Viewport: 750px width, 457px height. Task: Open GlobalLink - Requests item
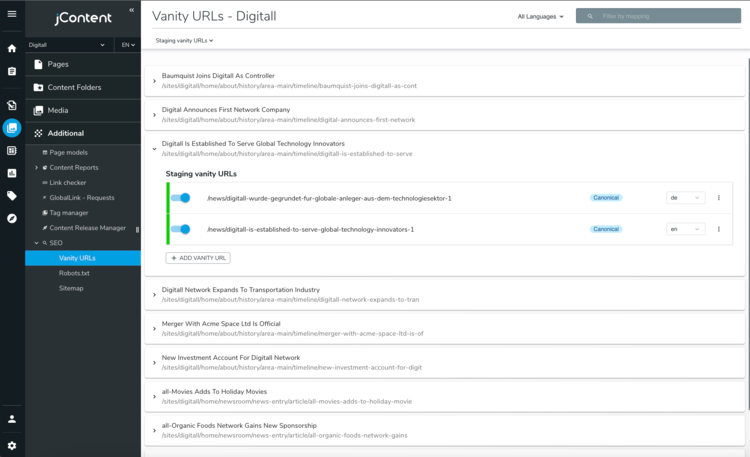(83, 198)
